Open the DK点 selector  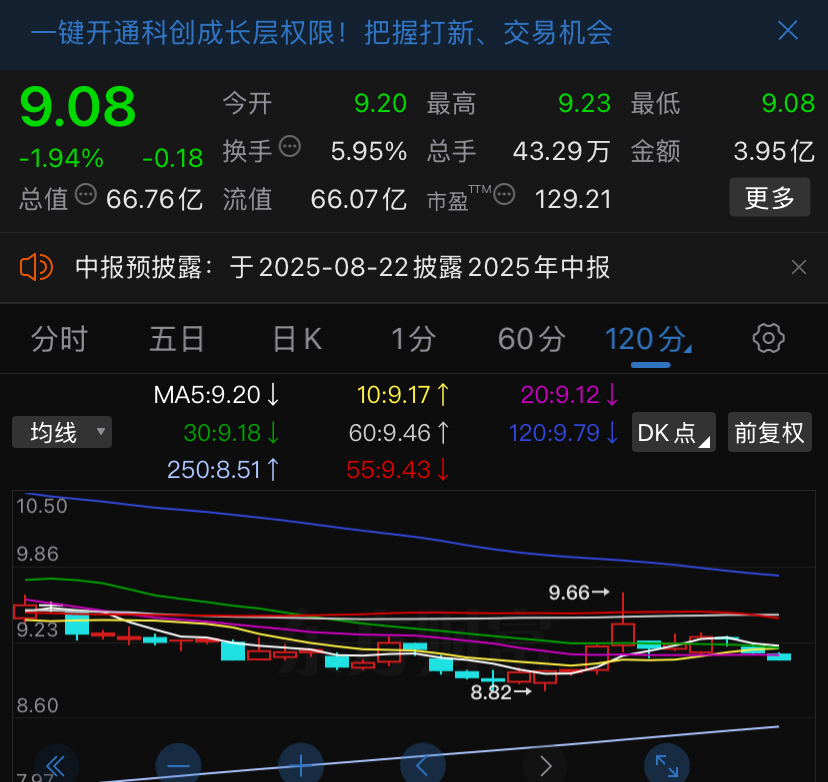[674, 432]
